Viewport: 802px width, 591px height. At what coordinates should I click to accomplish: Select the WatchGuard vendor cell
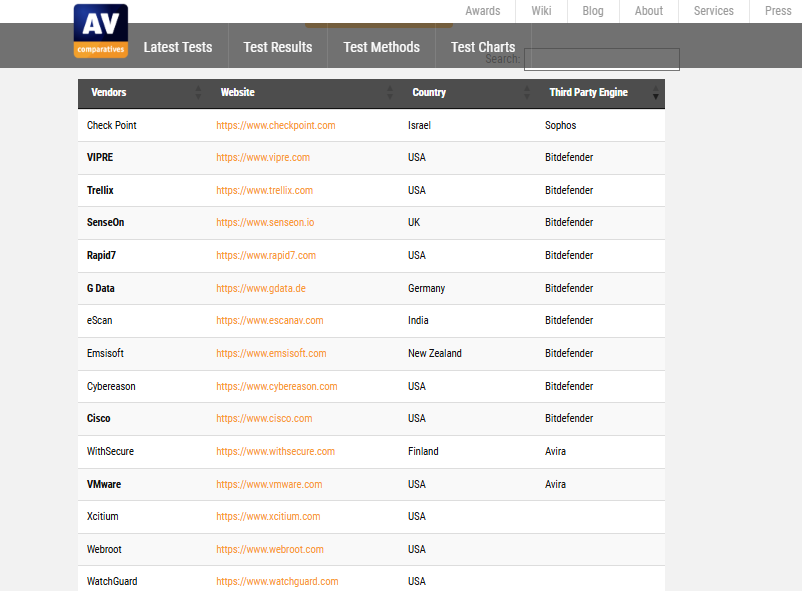coord(112,582)
